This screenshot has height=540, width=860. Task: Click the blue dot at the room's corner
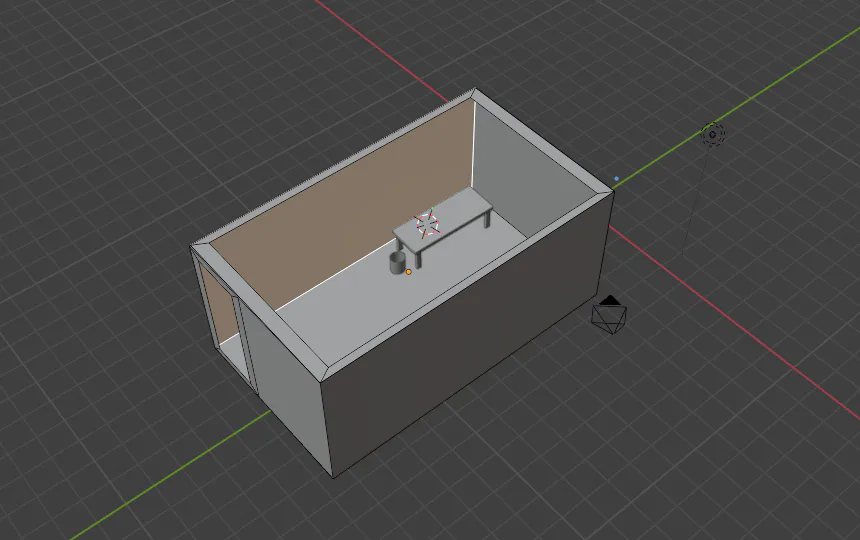click(x=616, y=179)
